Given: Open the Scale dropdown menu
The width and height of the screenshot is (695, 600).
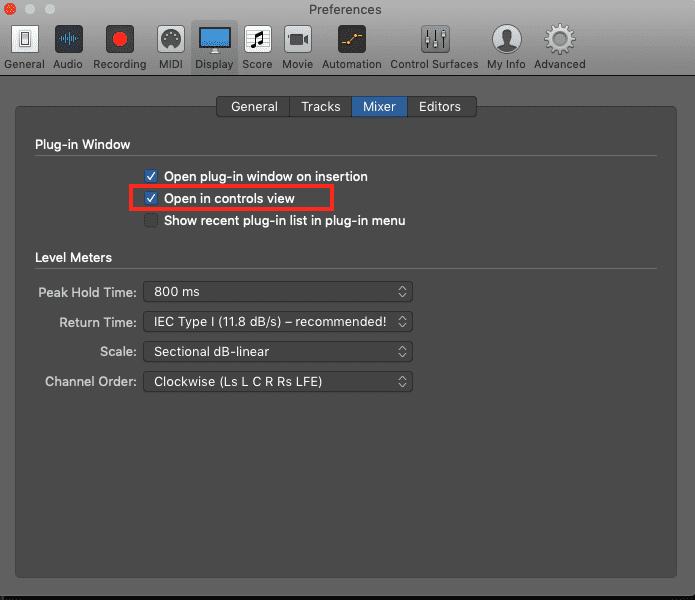Looking at the screenshot, I should pyautogui.click(x=278, y=352).
